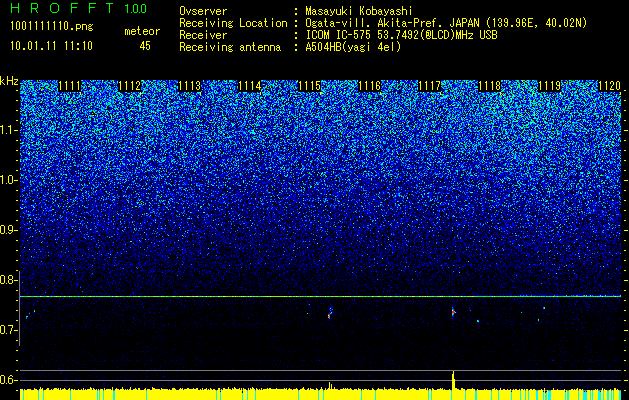Image resolution: width=629 pixels, height=400 pixels.
Task: Select the 1120 time marker
Action: coord(609,86)
